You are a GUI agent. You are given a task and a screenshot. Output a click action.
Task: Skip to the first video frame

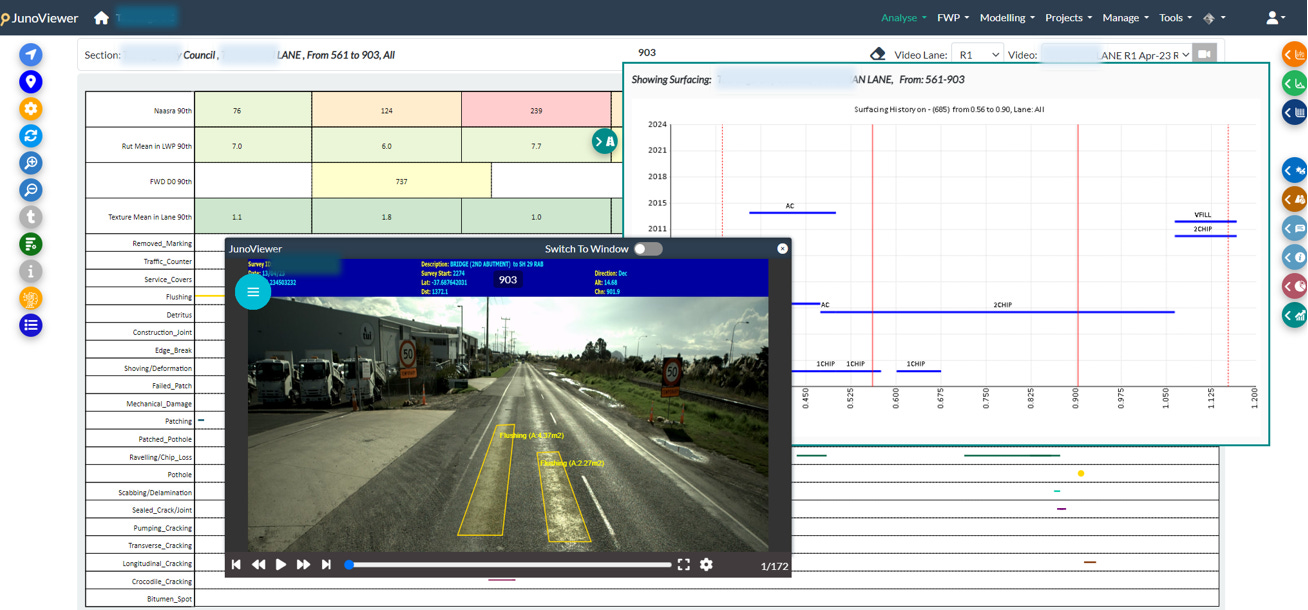(236, 565)
